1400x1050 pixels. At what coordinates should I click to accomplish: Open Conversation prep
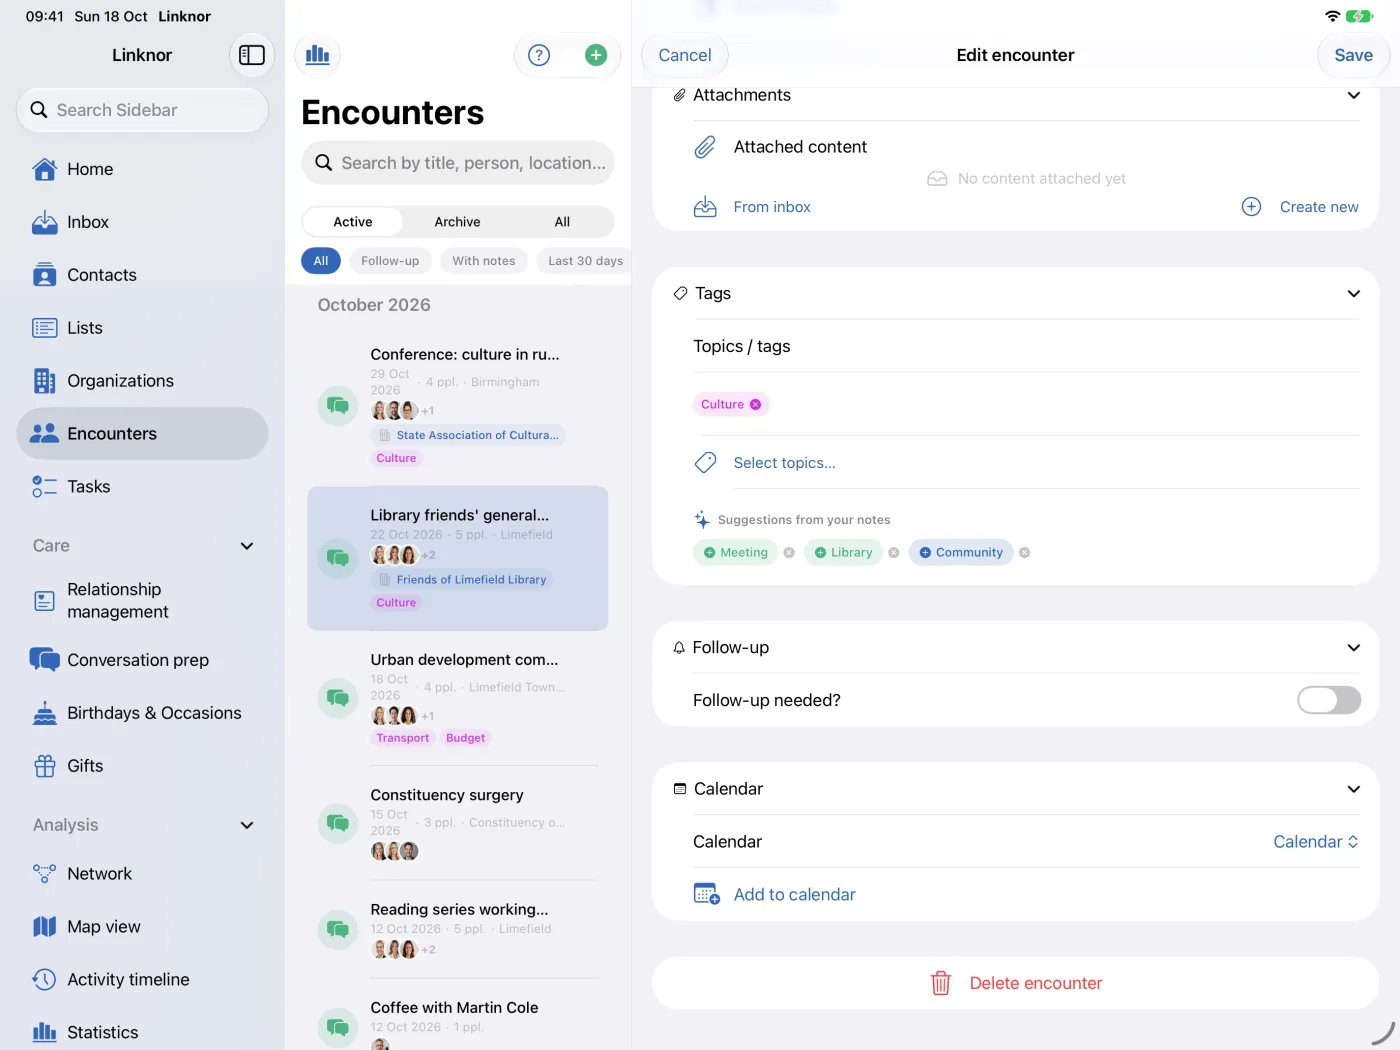142,660
